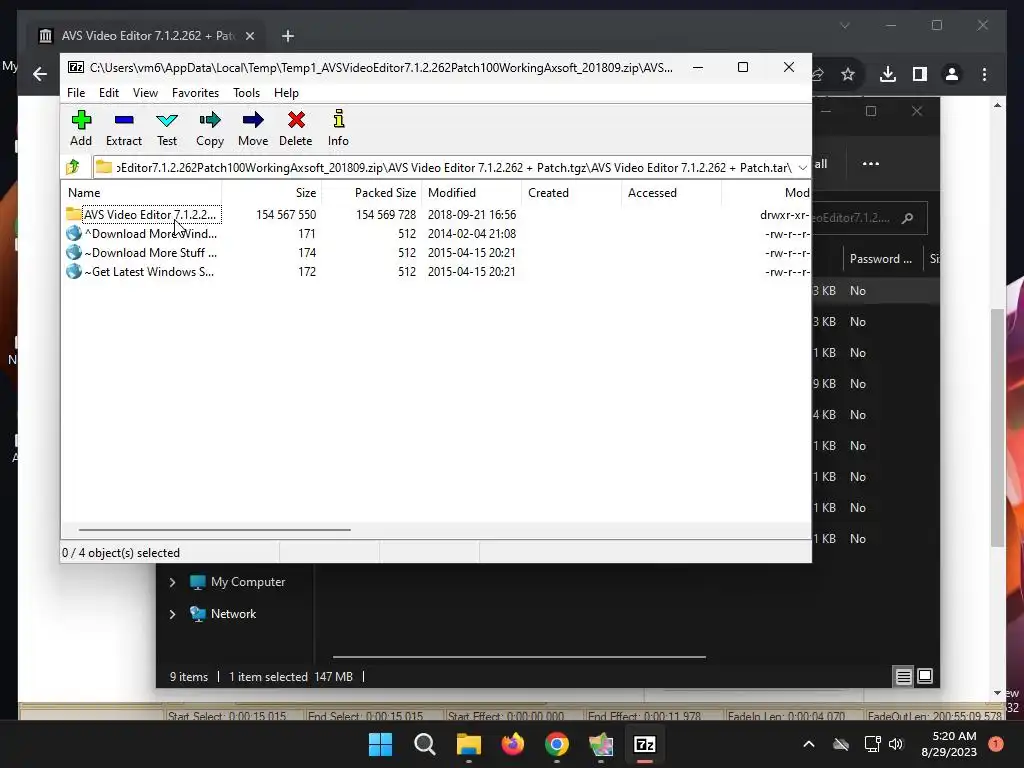Close the AVS Video Editor browser tab
This screenshot has height=768, width=1024.
(x=249, y=36)
